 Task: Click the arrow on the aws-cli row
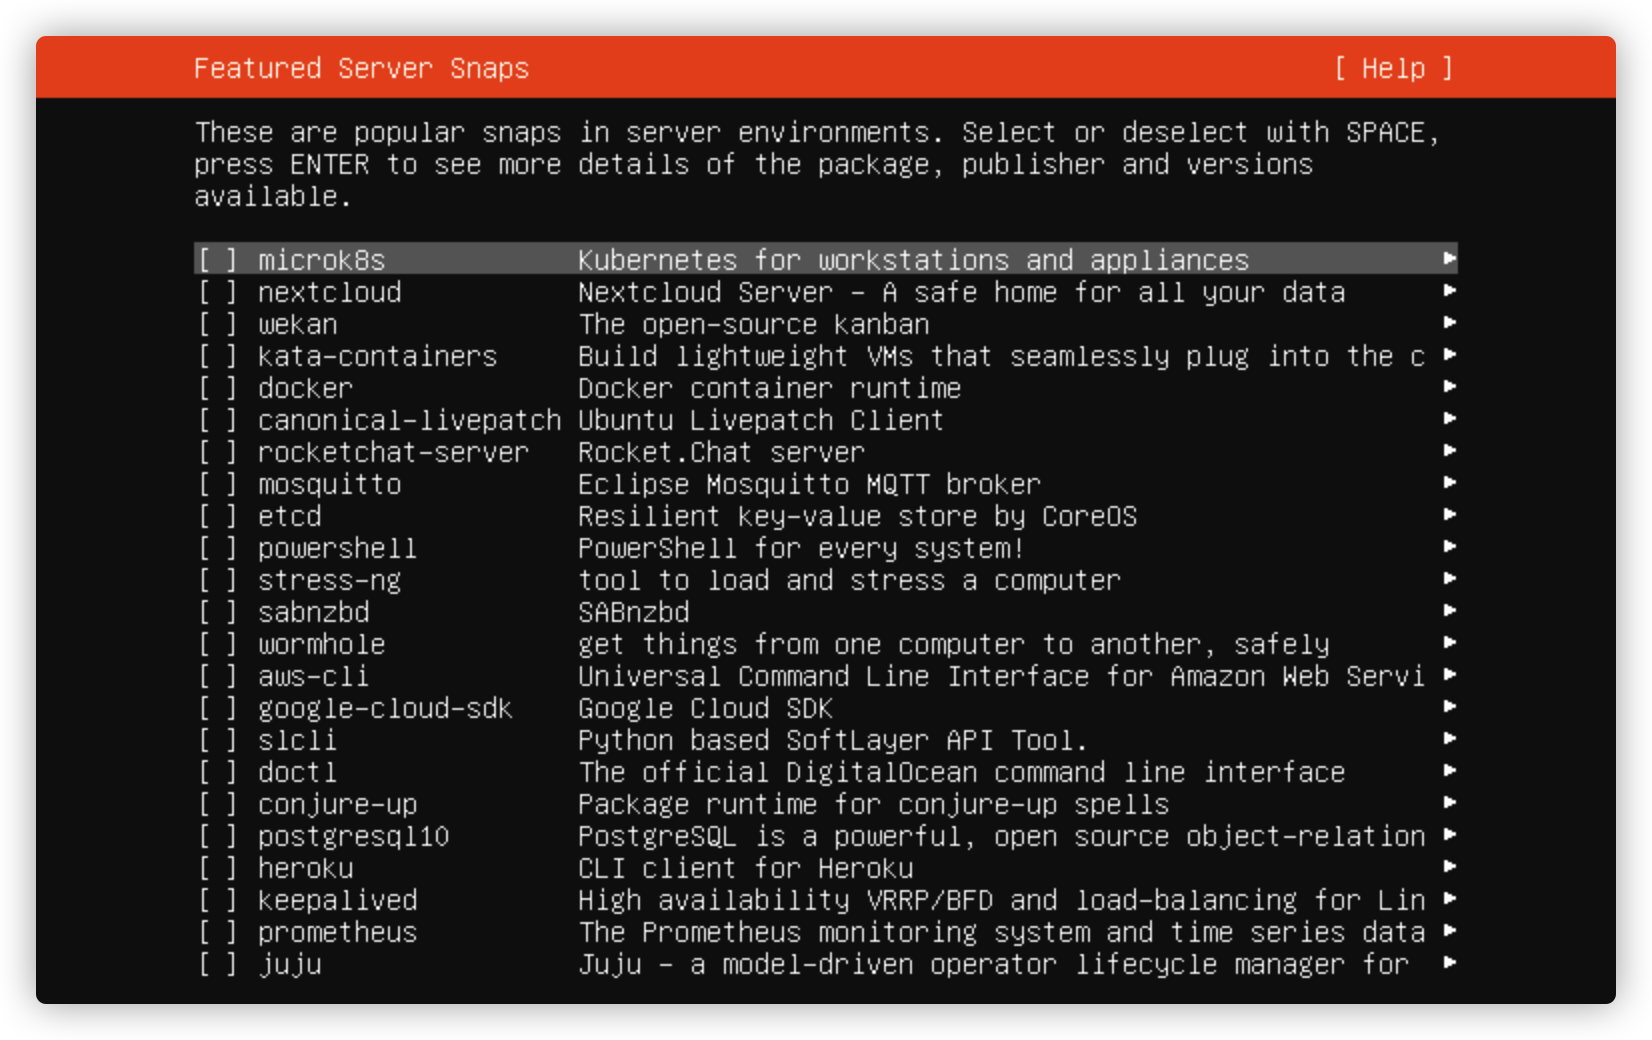point(1449,675)
